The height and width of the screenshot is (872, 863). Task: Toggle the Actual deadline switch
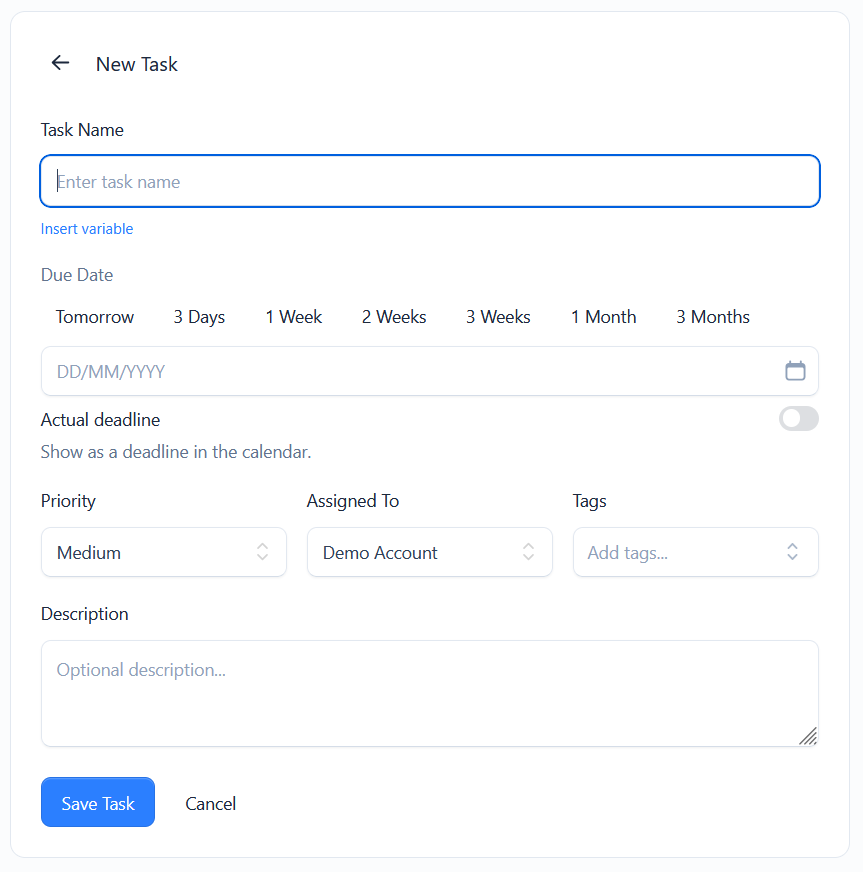pyautogui.click(x=798, y=419)
